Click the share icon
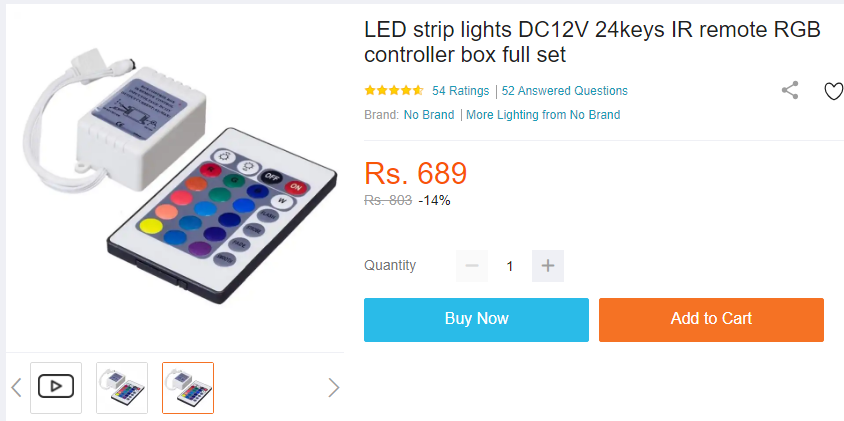 (x=790, y=90)
